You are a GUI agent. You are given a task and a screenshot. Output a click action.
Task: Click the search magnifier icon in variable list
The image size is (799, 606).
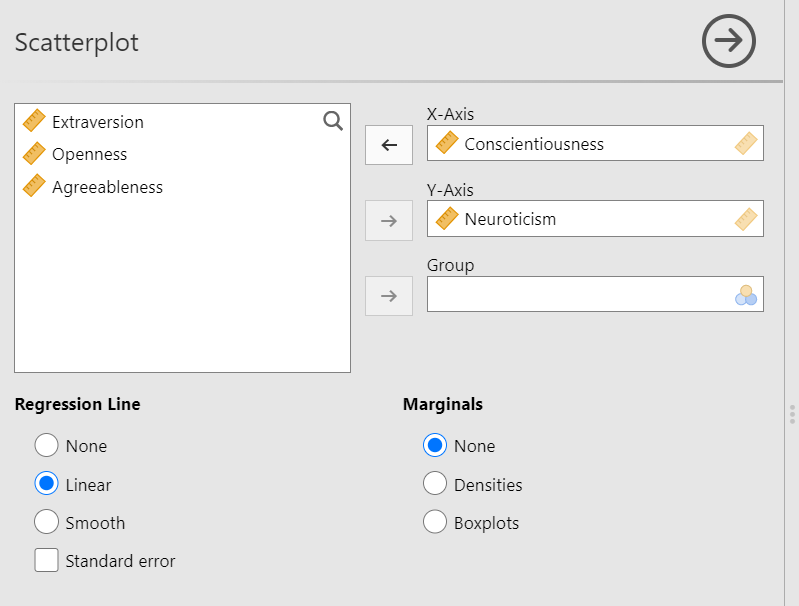click(333, 121)
